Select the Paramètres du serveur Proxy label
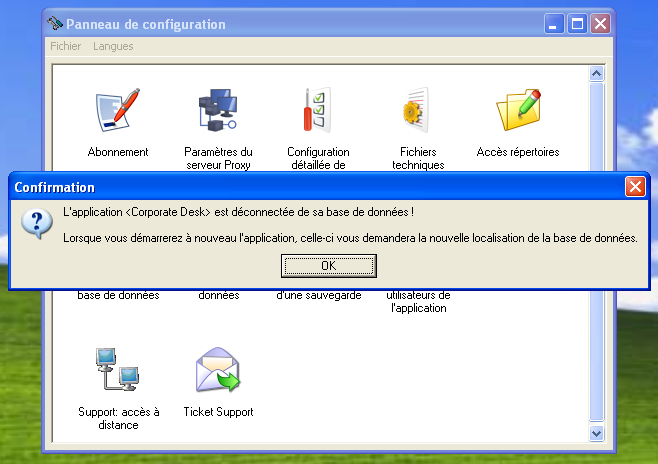This screenshot has height=464, width=658. click(x=218, y=158)
